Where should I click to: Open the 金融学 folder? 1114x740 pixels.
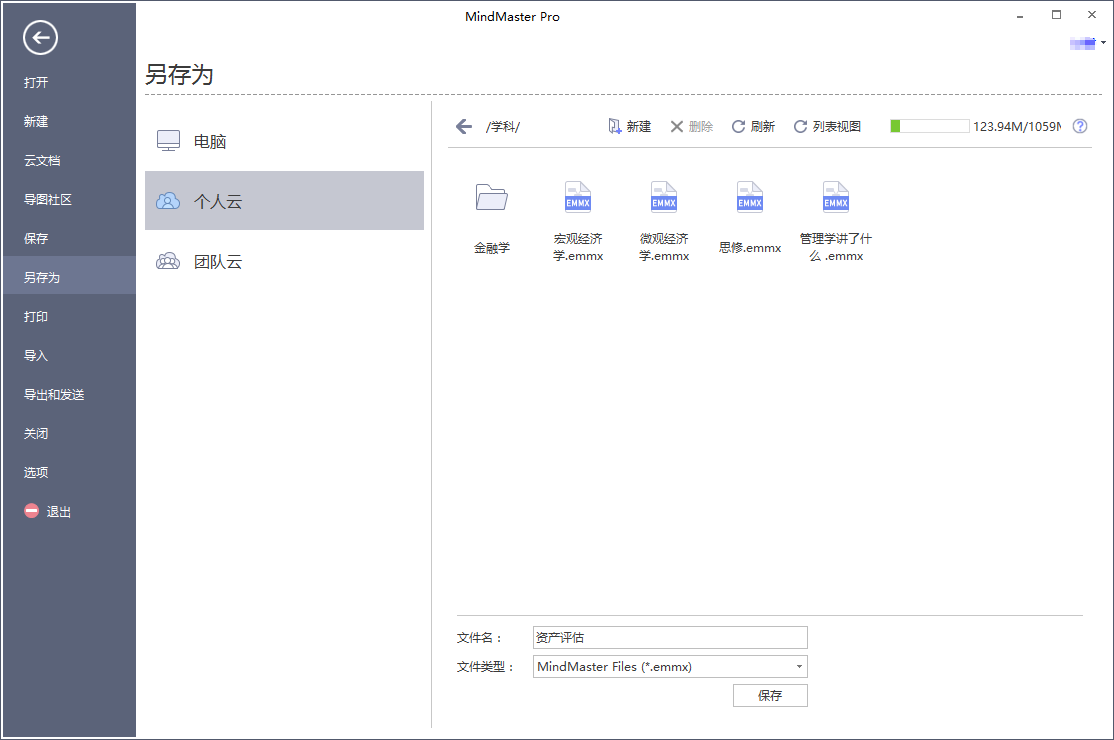492,197
